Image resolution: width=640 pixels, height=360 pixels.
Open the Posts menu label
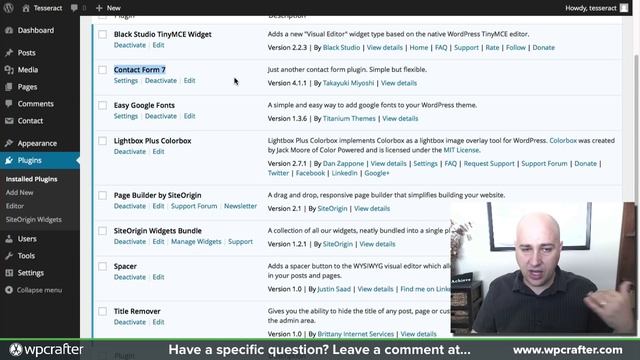(x=27, y=53)
